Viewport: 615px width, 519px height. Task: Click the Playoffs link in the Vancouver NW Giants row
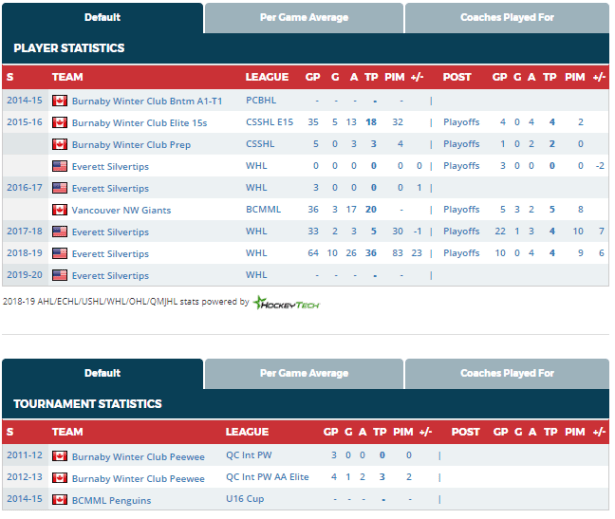pyautogui.click(x=461, y=210)
